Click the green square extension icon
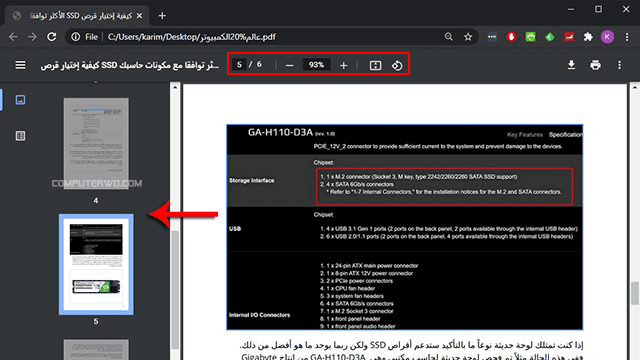Image resolution: width=640 pixels, height=360 pixels. (530, 37)
